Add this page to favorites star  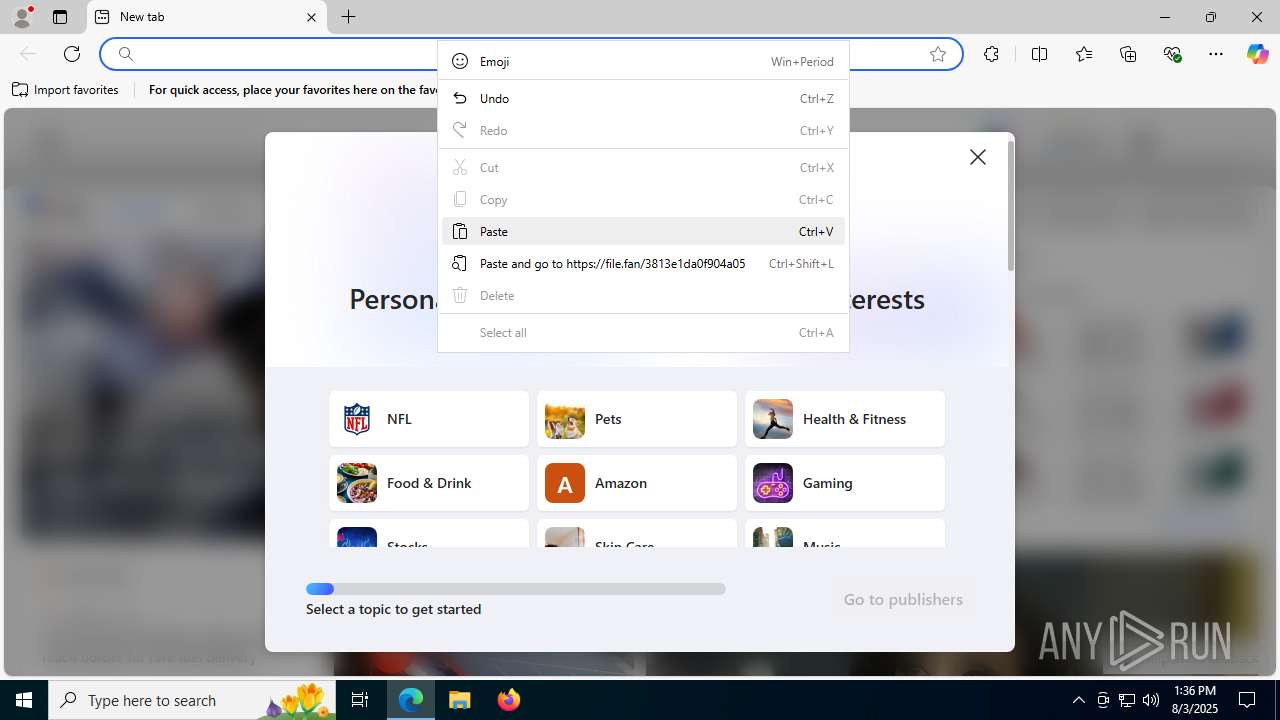[x=938, y=54]
